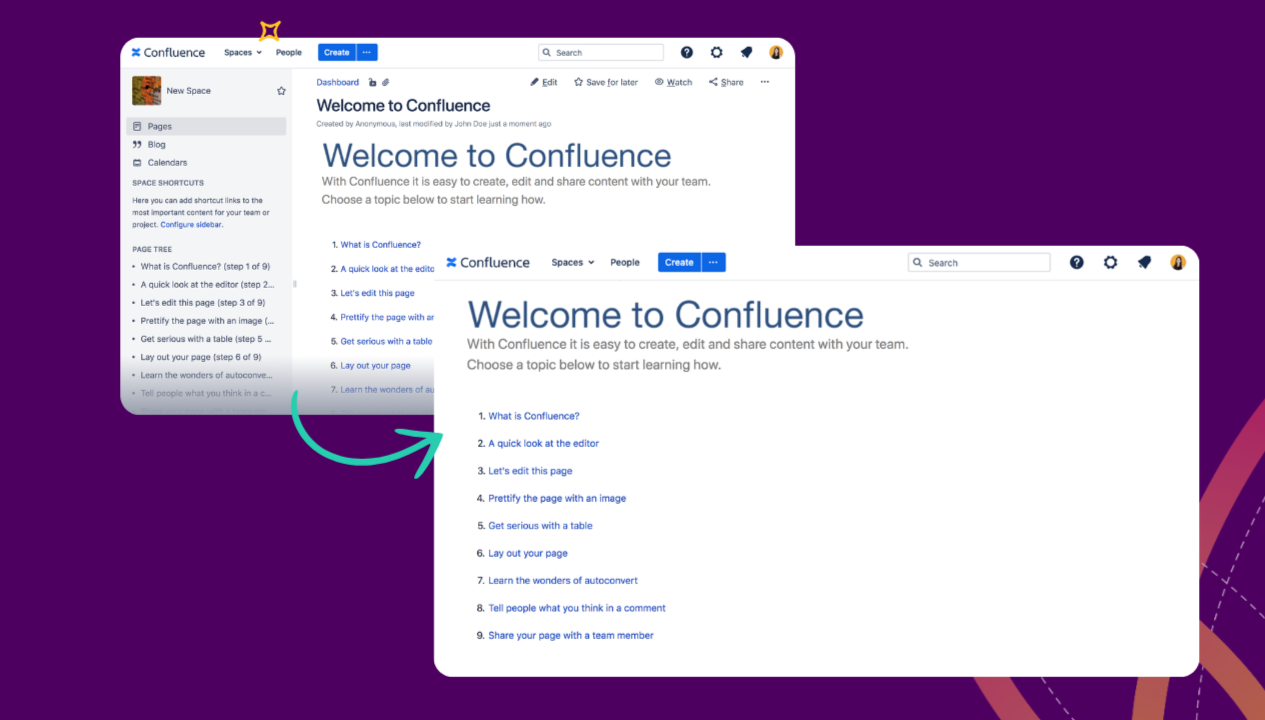Open Spaces dropdown in the front window
1265x720 pixels.
pyautogui.click(x=572, y=262)
